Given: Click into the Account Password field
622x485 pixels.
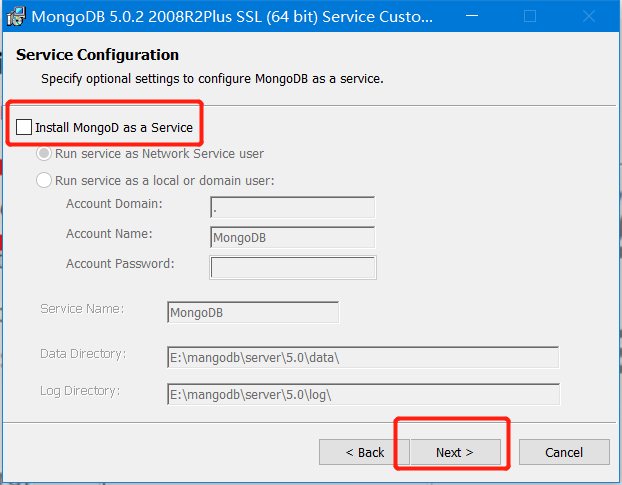Looking at the screenshot, I should click(x=292, y=267).
